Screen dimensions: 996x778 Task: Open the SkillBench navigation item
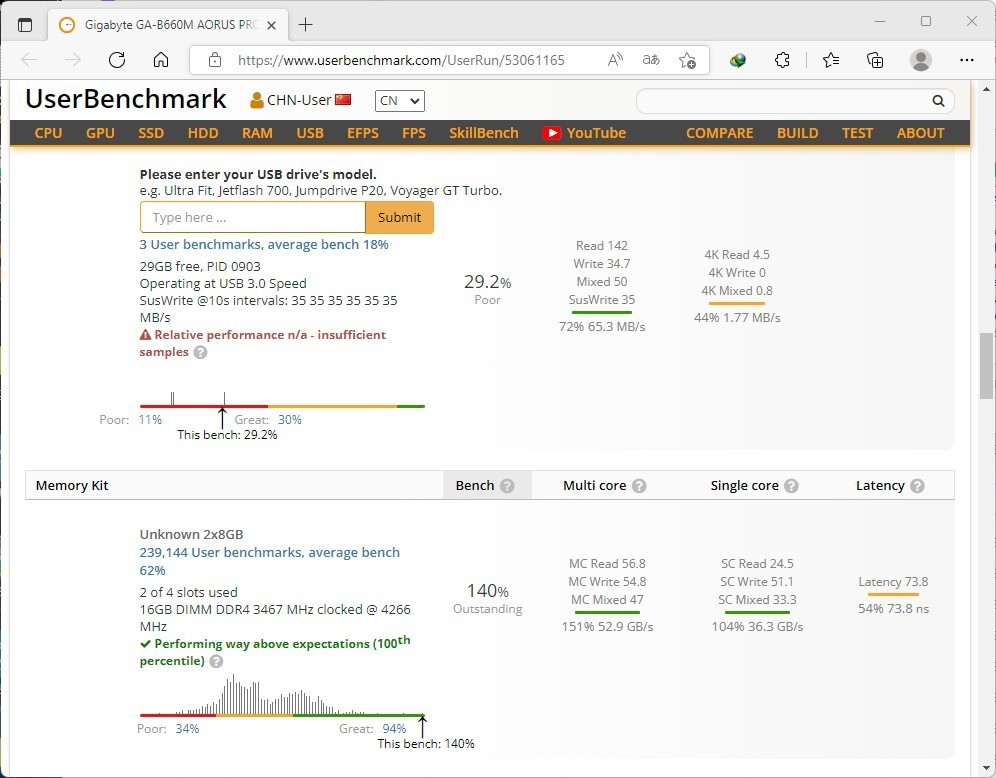click(x=483, y=133)
